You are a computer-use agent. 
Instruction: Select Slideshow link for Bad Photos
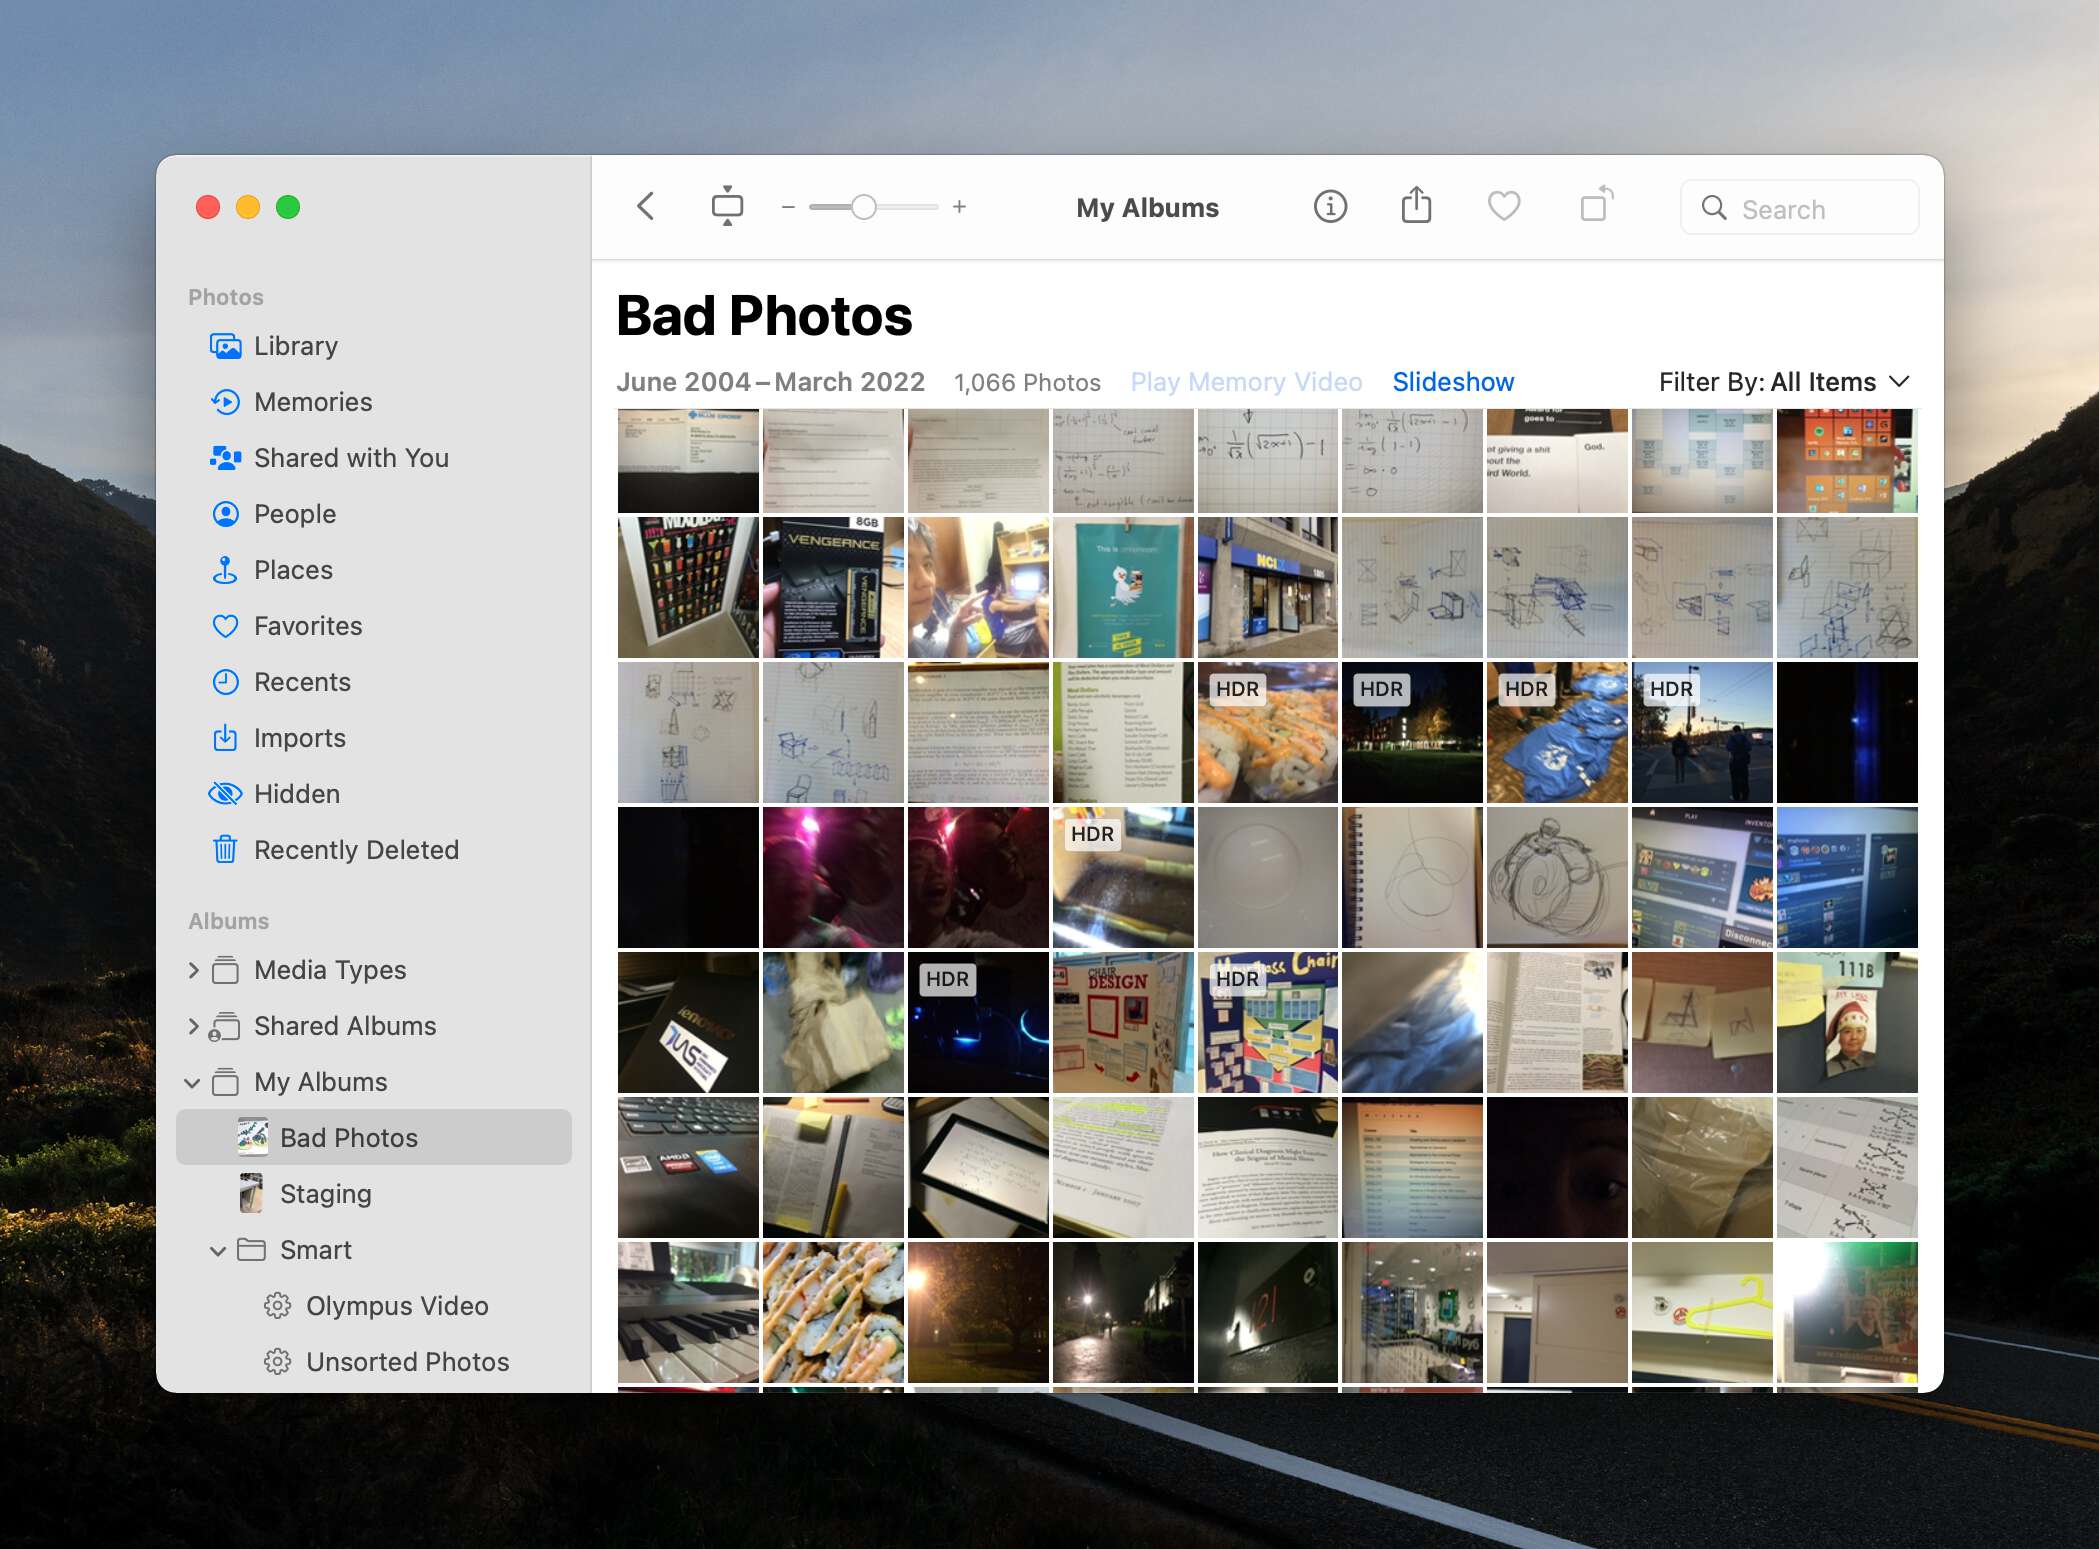point(1452,380)
